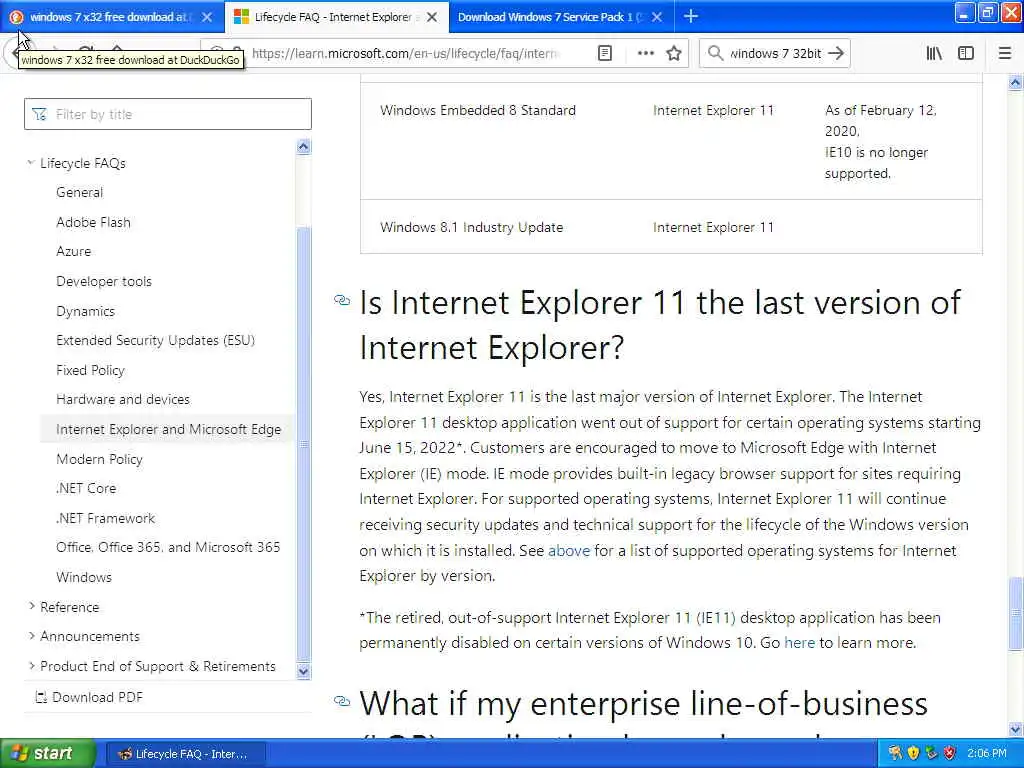Click the sidebar tree scrollbar thumb

(x=303, y=444)
